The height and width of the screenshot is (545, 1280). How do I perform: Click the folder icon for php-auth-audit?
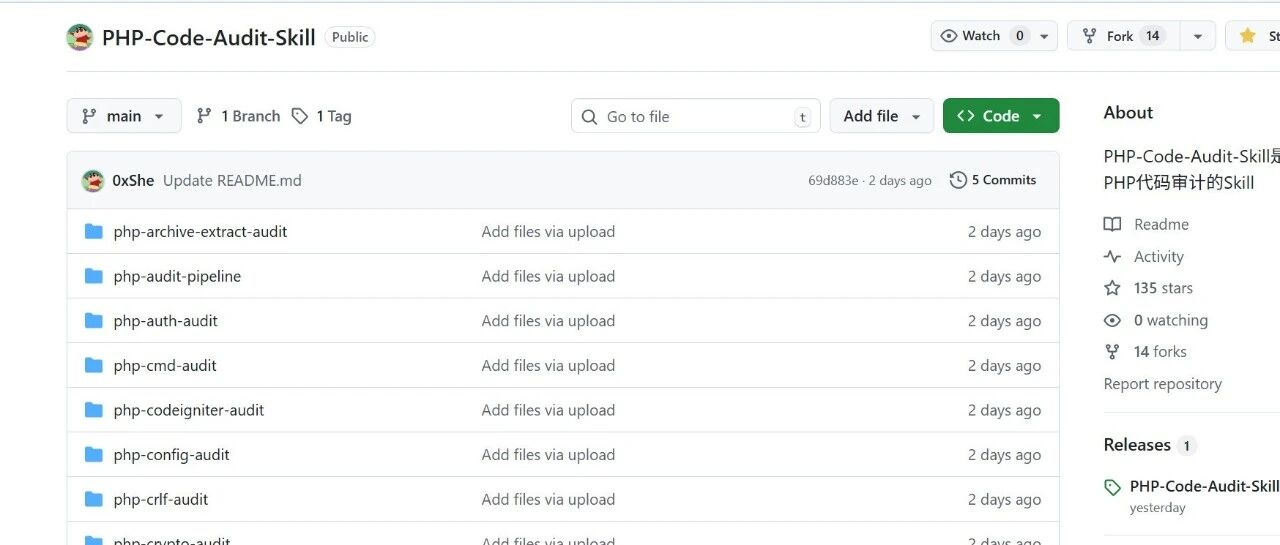coord(94,321)
